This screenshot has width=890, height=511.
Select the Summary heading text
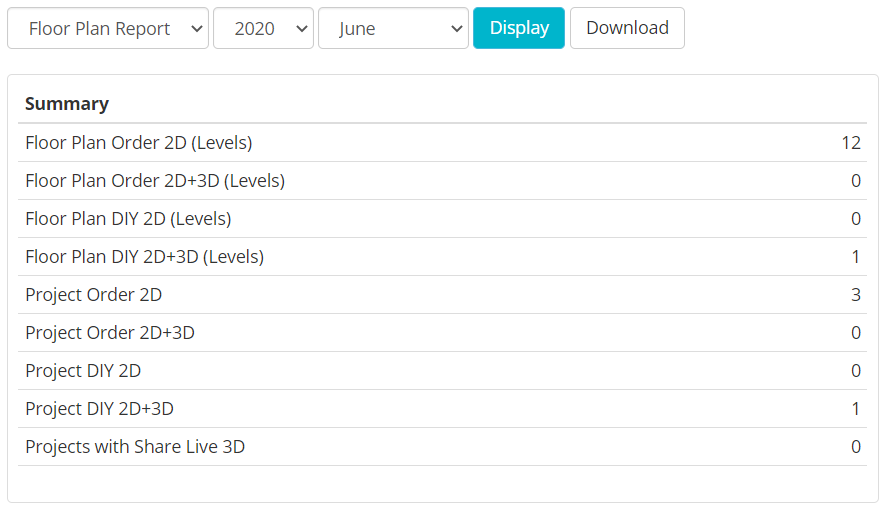pyautogui.click(x=67, y=104)
